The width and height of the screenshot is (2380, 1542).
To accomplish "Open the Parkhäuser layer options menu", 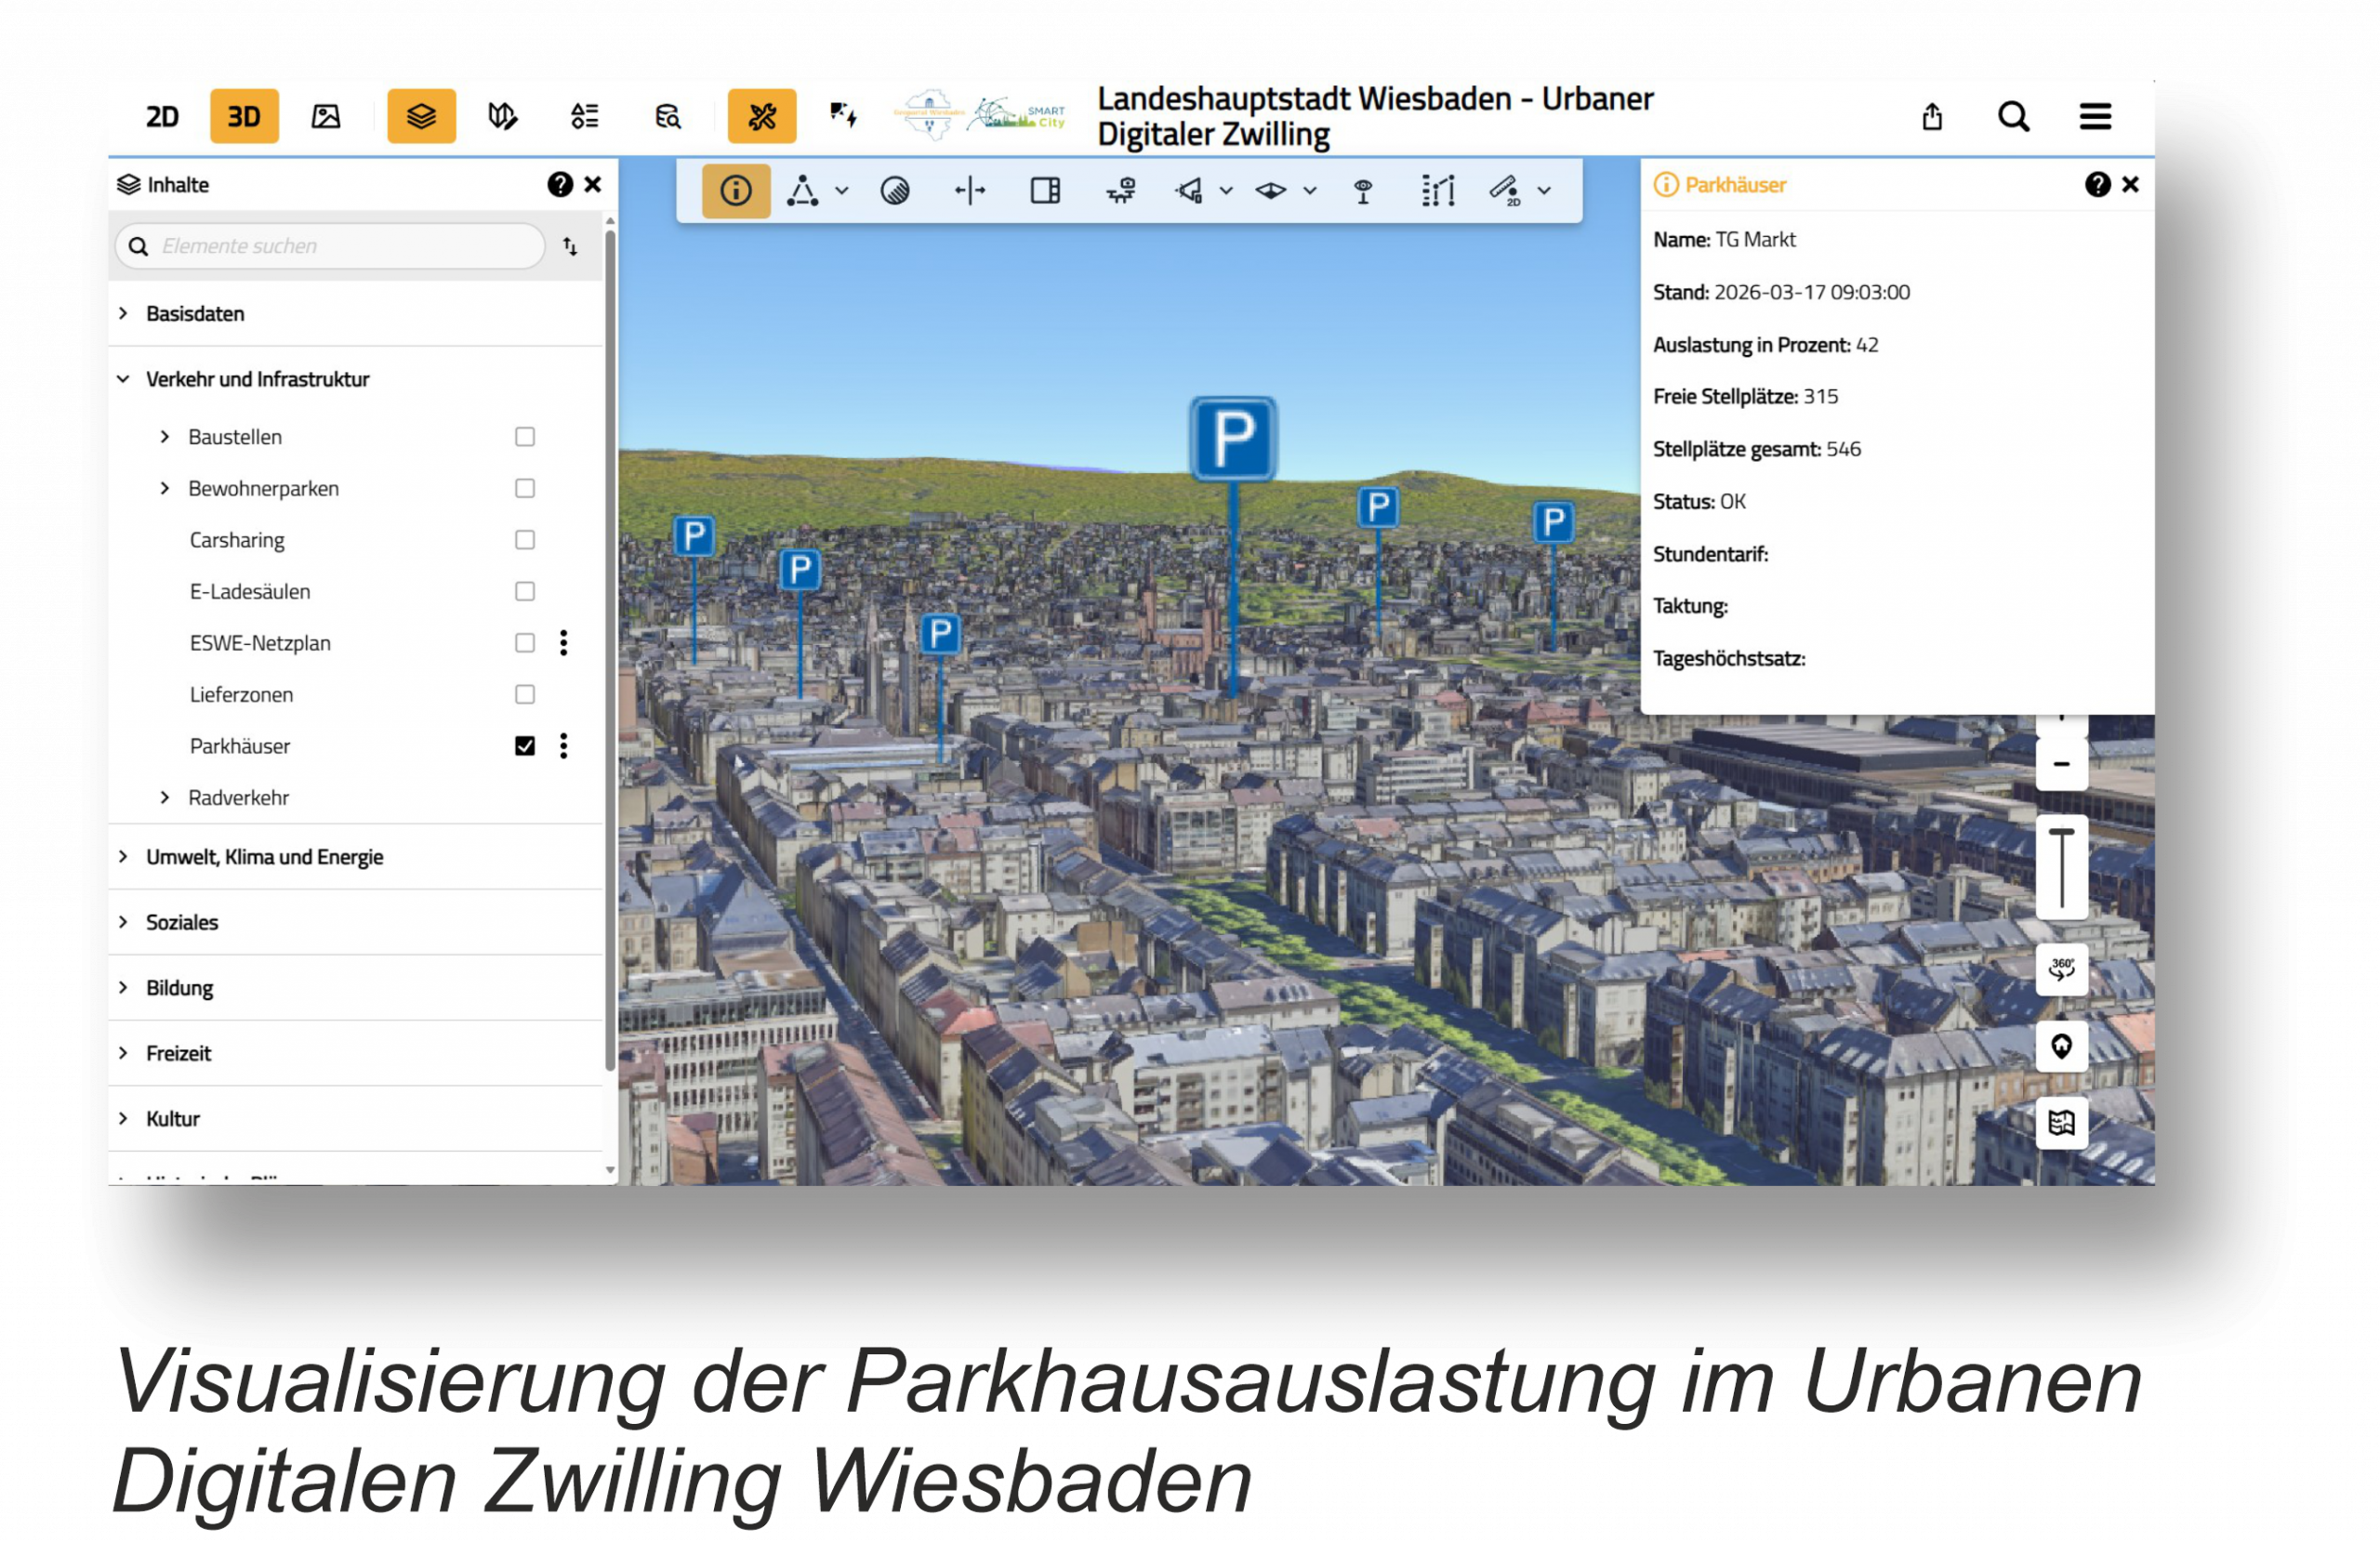I will [x=564, y=746].
